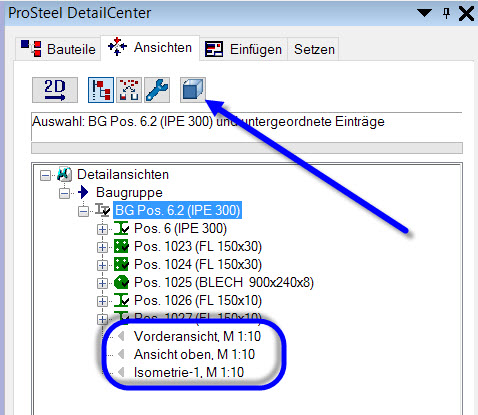Screen dimensions: 478x415
Task: Select Isometrie-1, M 1:10 view
Action: pos(189,372)
